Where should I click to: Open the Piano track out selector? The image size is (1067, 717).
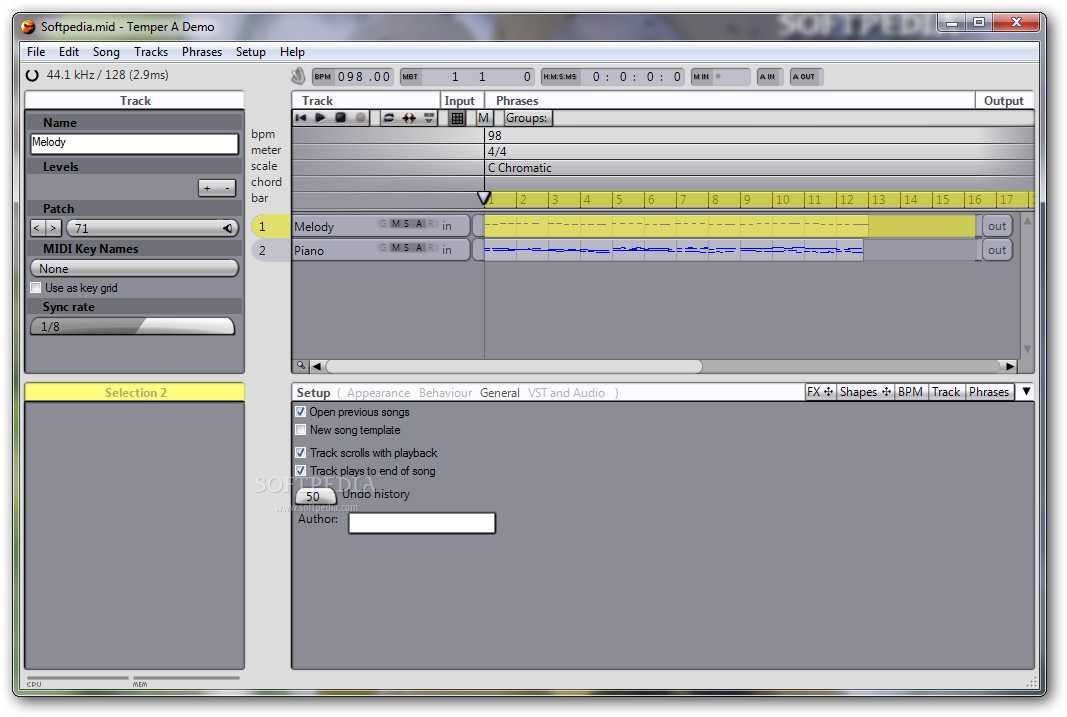pyautogui.click(x=997, y=250)
